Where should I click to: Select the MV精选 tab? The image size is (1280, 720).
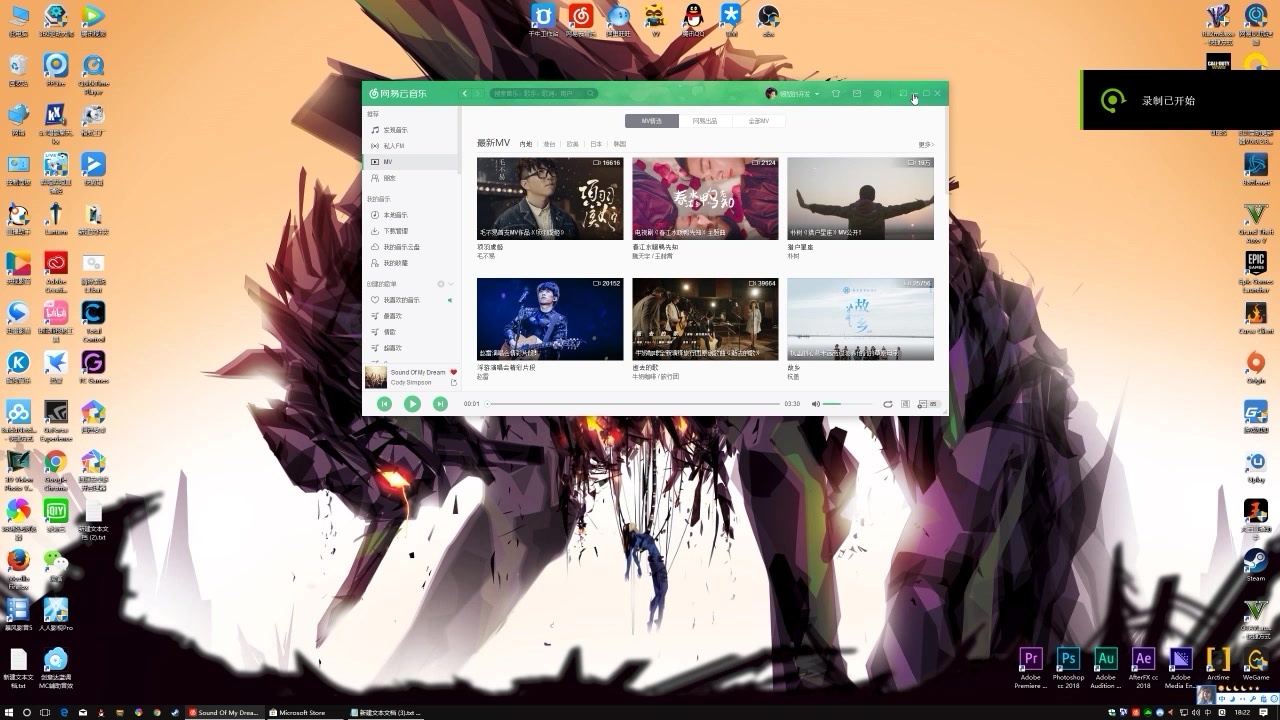click(x=652, y=121)
